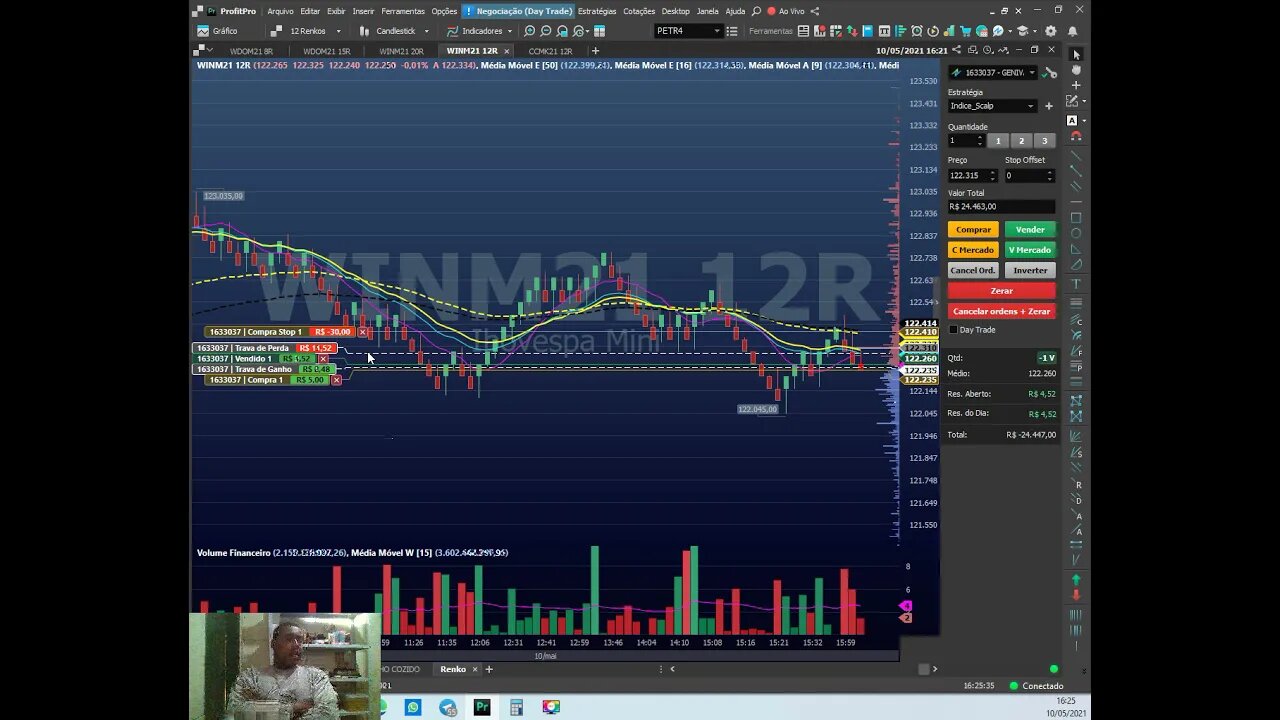Select the circle drawing tool
The height and width of the screenshot is (720, 1280).
tap(1076, 233)
